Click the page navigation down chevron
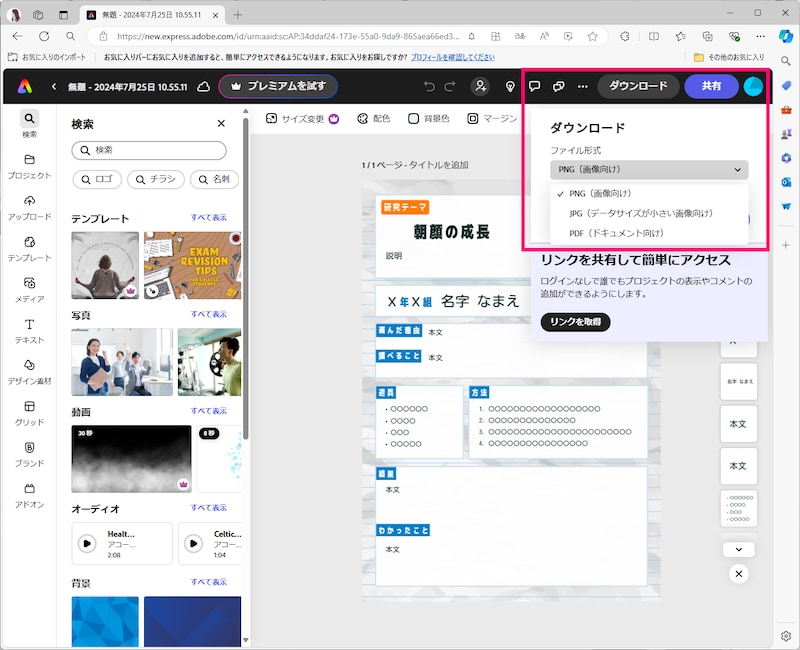This screenshot has height=650, width=800. click(738, 549)
